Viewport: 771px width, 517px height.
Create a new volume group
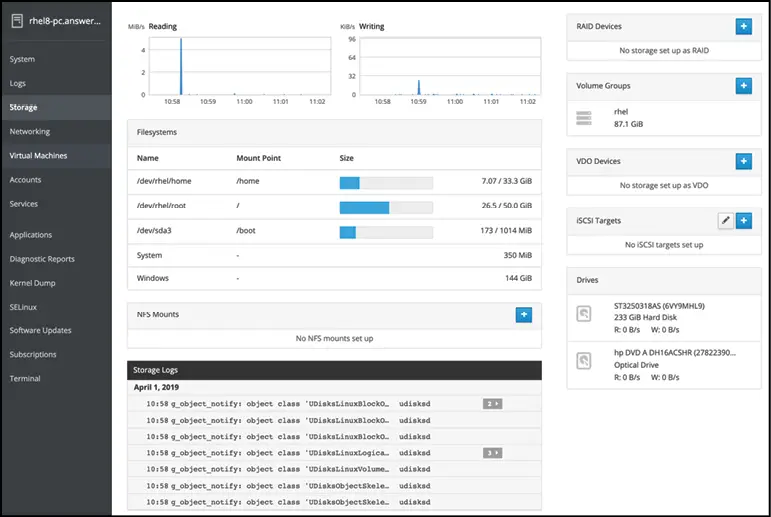pyautogui.click(x=743, y=86)
